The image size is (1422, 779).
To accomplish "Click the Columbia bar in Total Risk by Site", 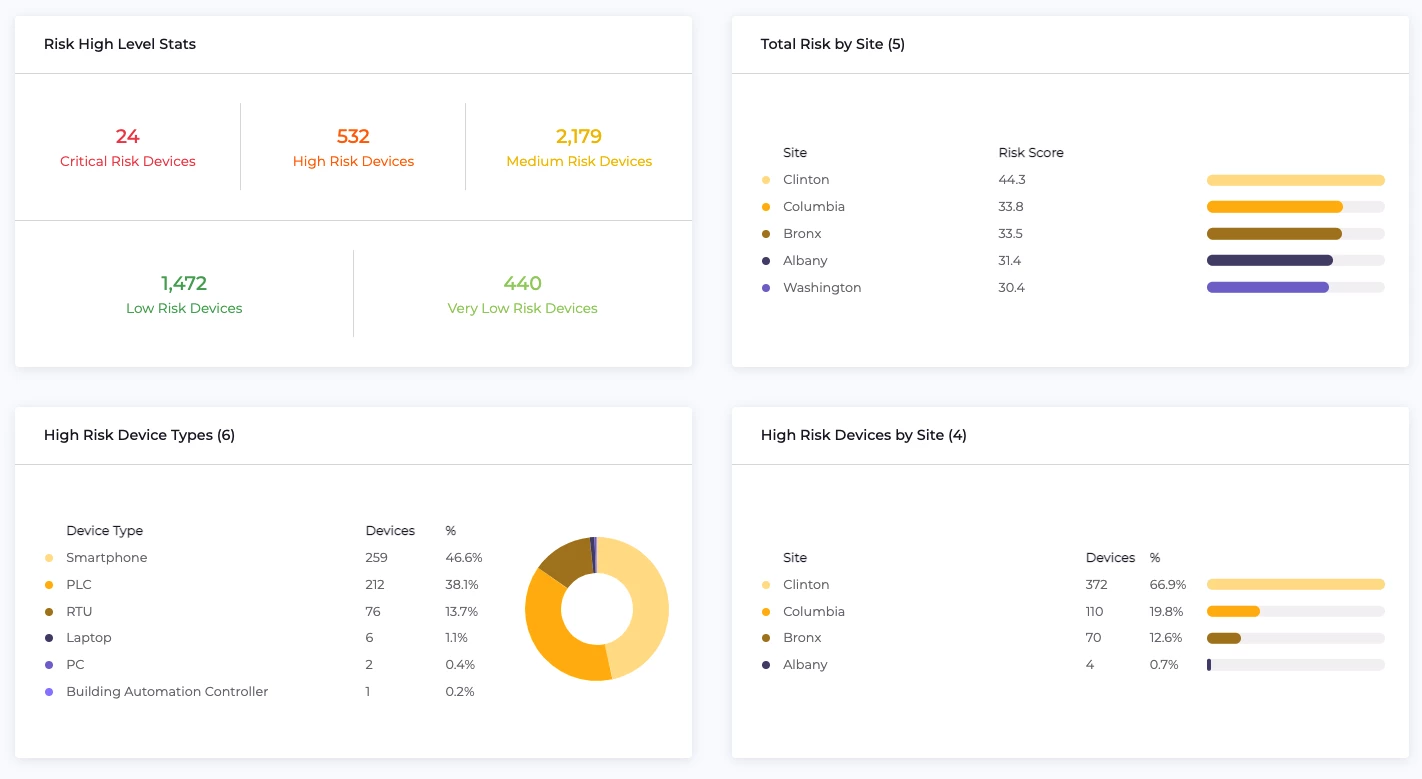I will tap(1274, 207).
